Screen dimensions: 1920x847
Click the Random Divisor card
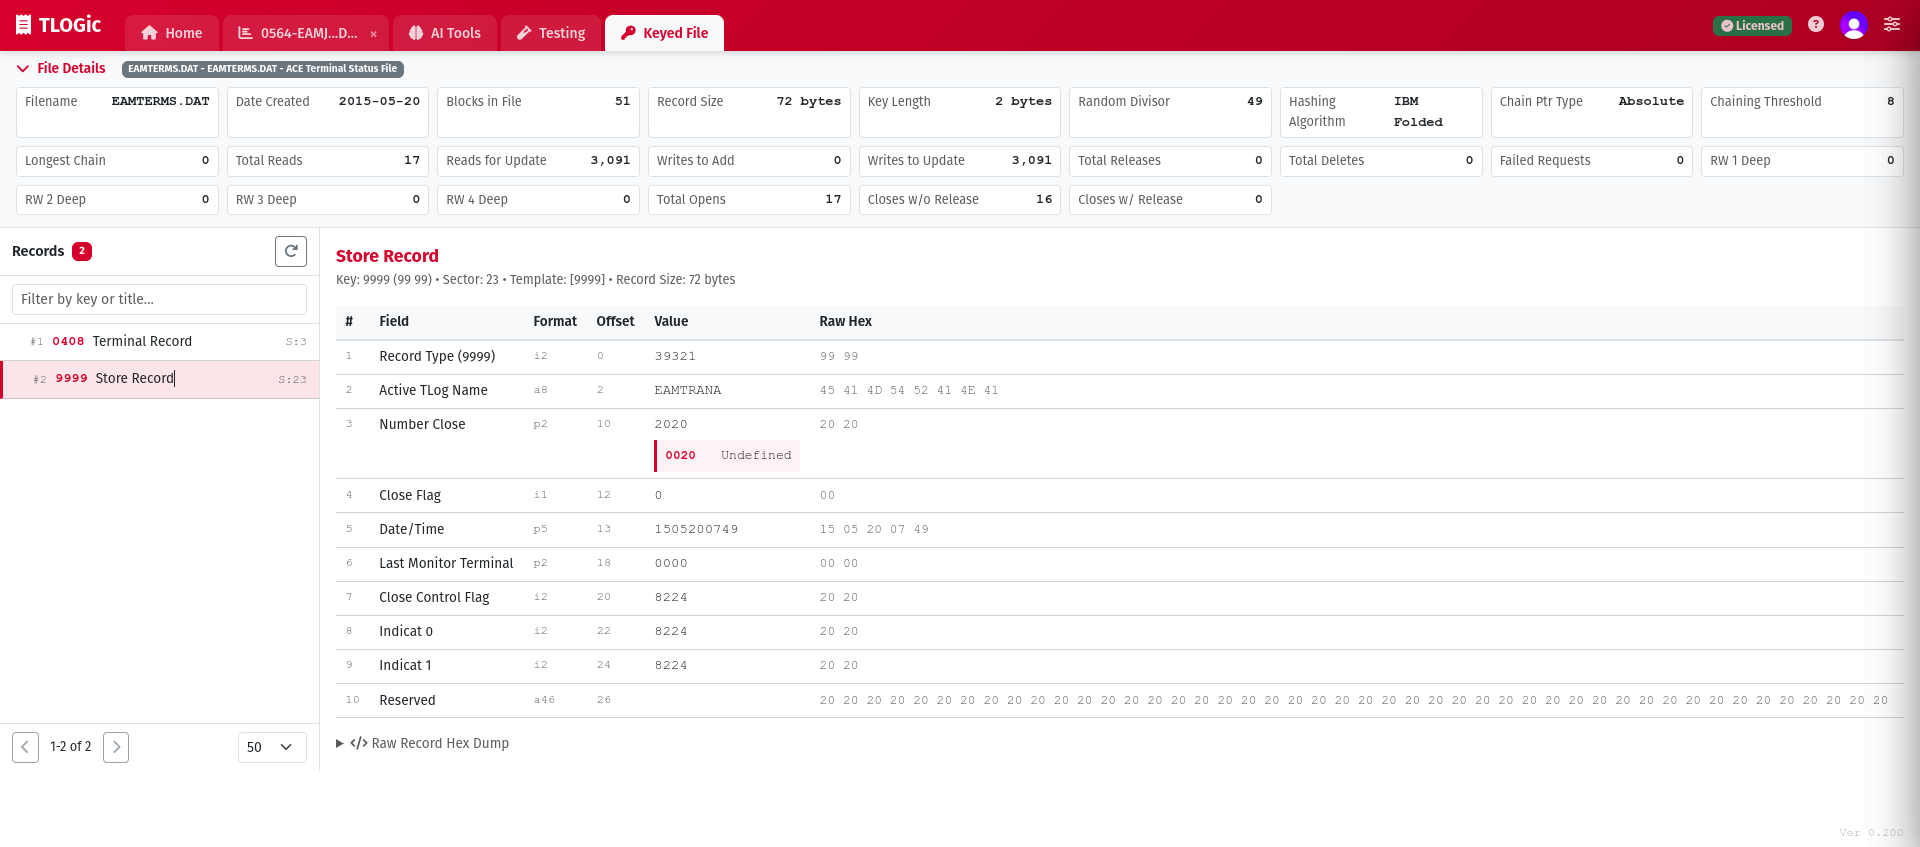pyautogui.click(x=1170, y=112)
